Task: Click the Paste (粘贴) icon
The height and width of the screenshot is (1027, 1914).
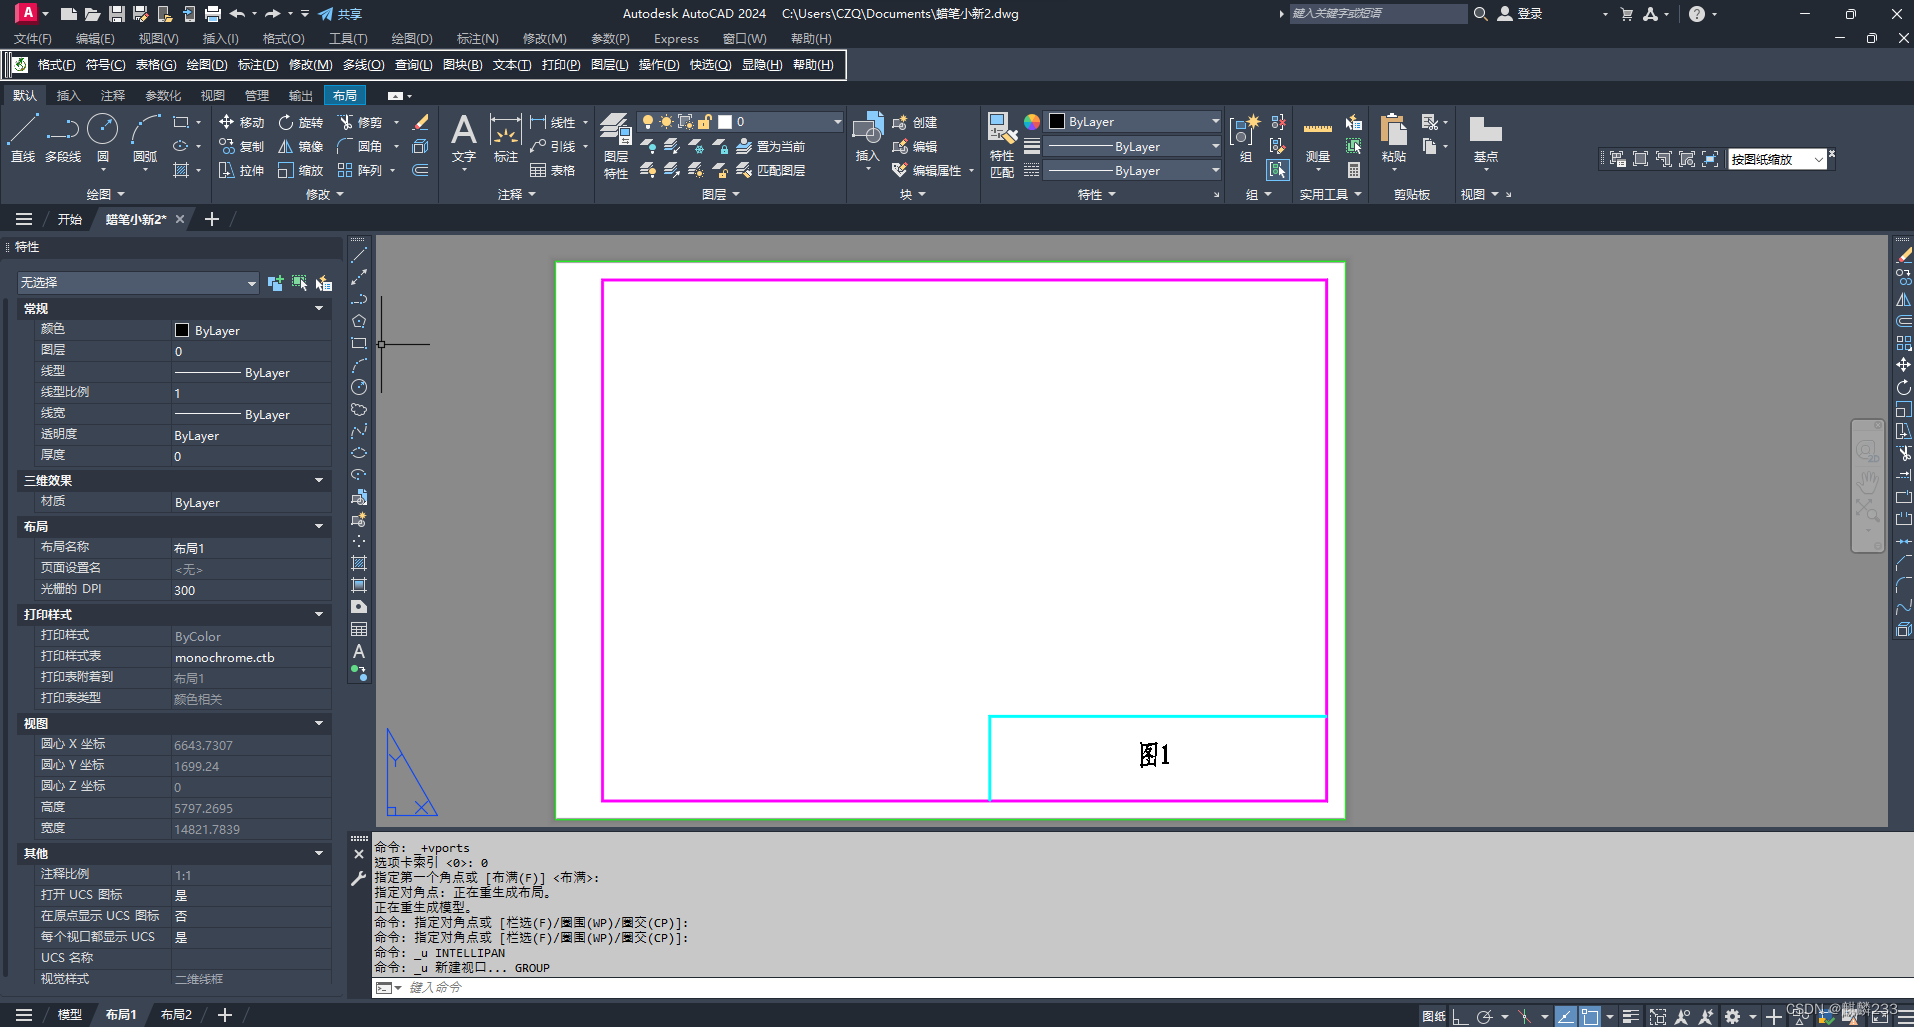Action: pos(1393,138)
